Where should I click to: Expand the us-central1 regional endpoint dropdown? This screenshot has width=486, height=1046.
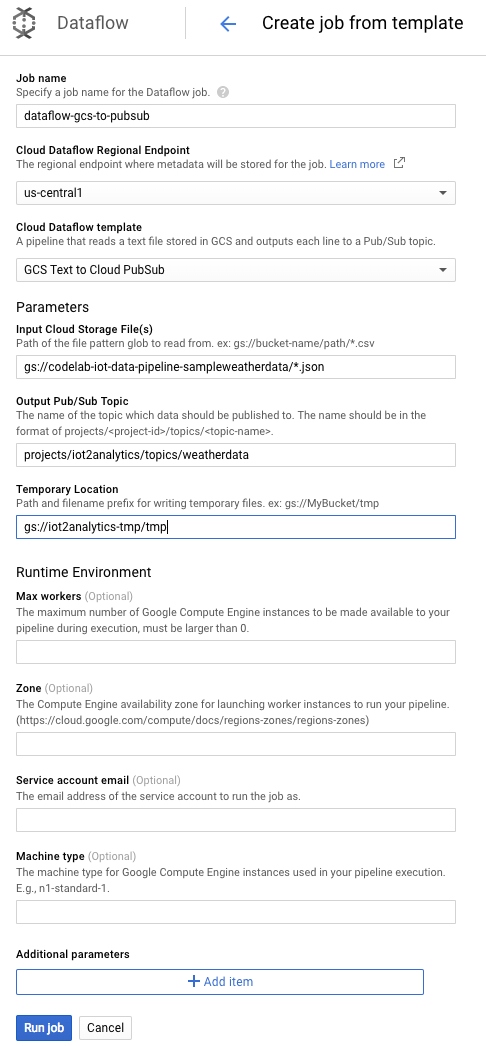(236, 193)
